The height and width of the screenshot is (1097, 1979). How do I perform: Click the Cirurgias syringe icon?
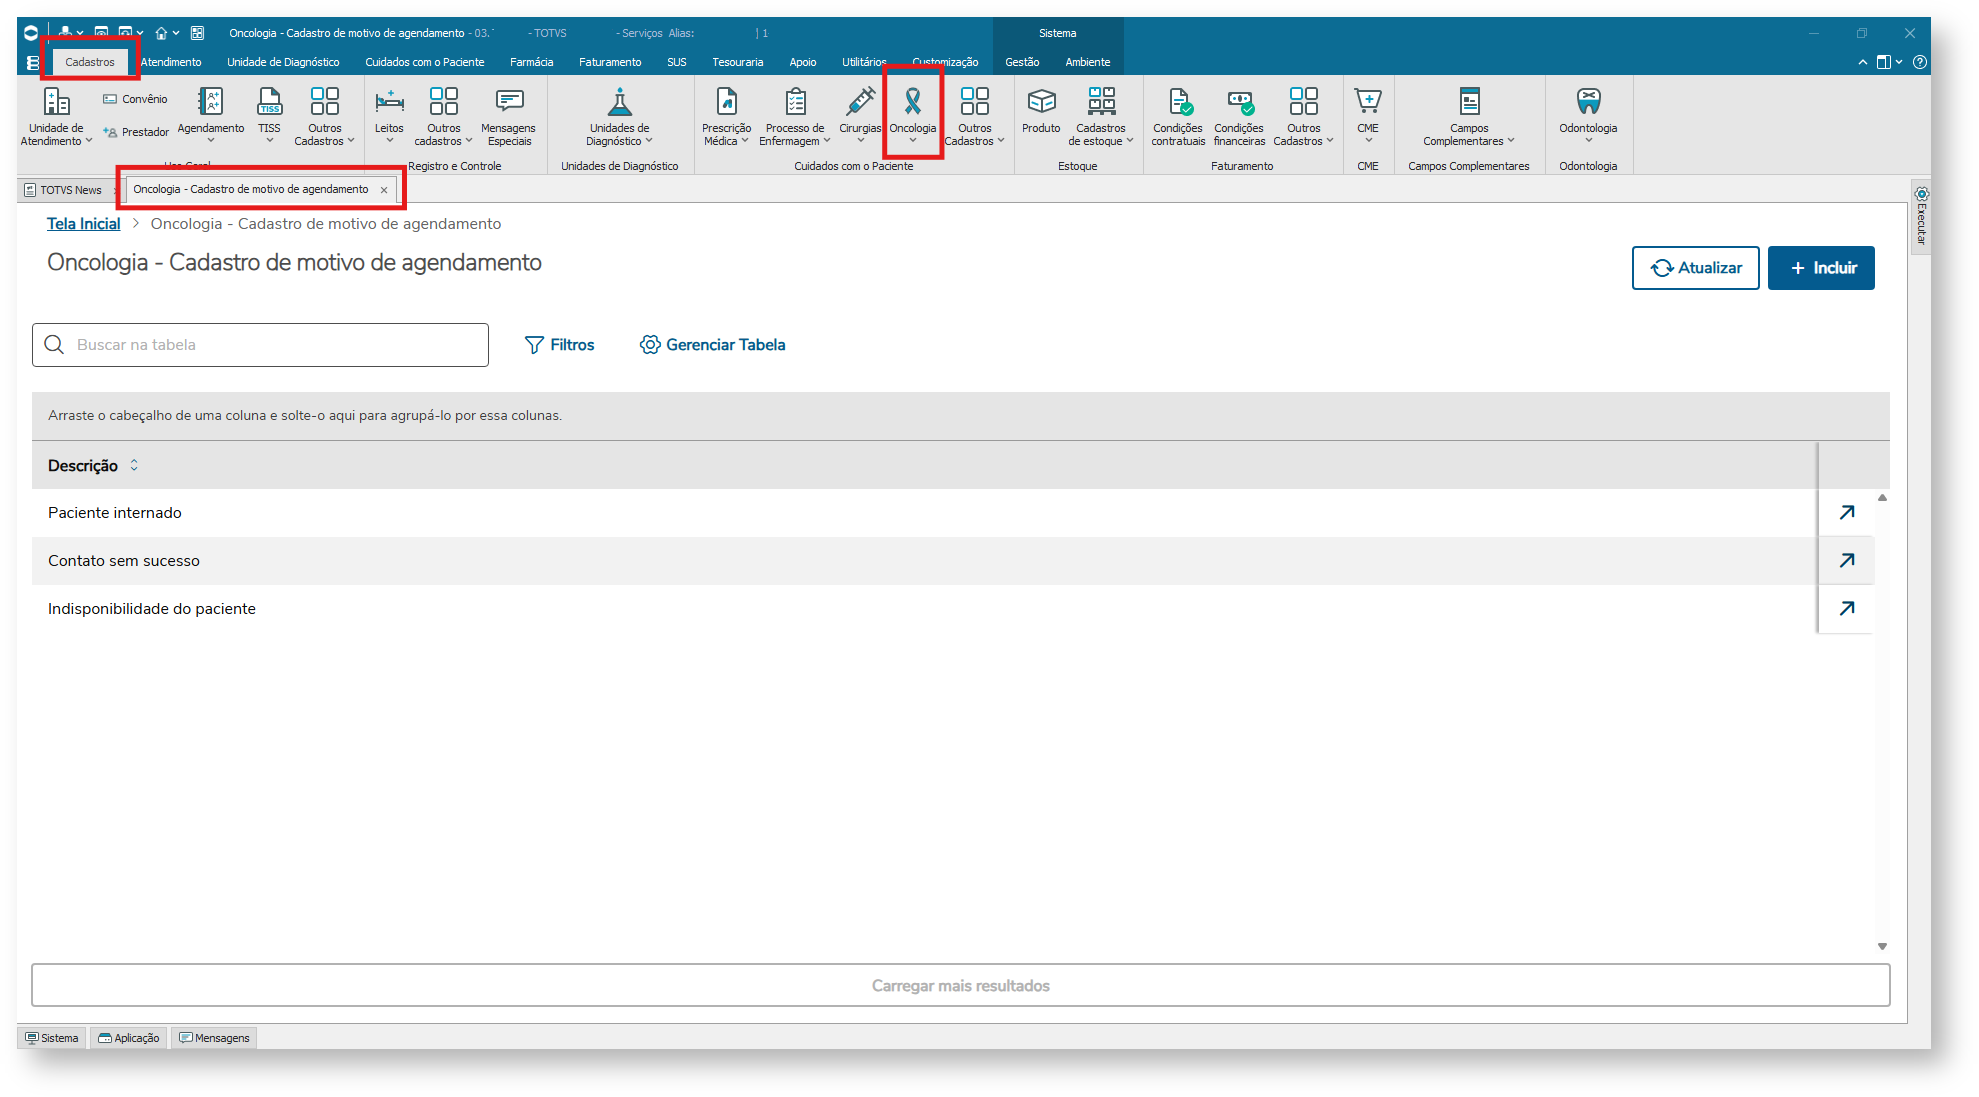click(859, 102)
